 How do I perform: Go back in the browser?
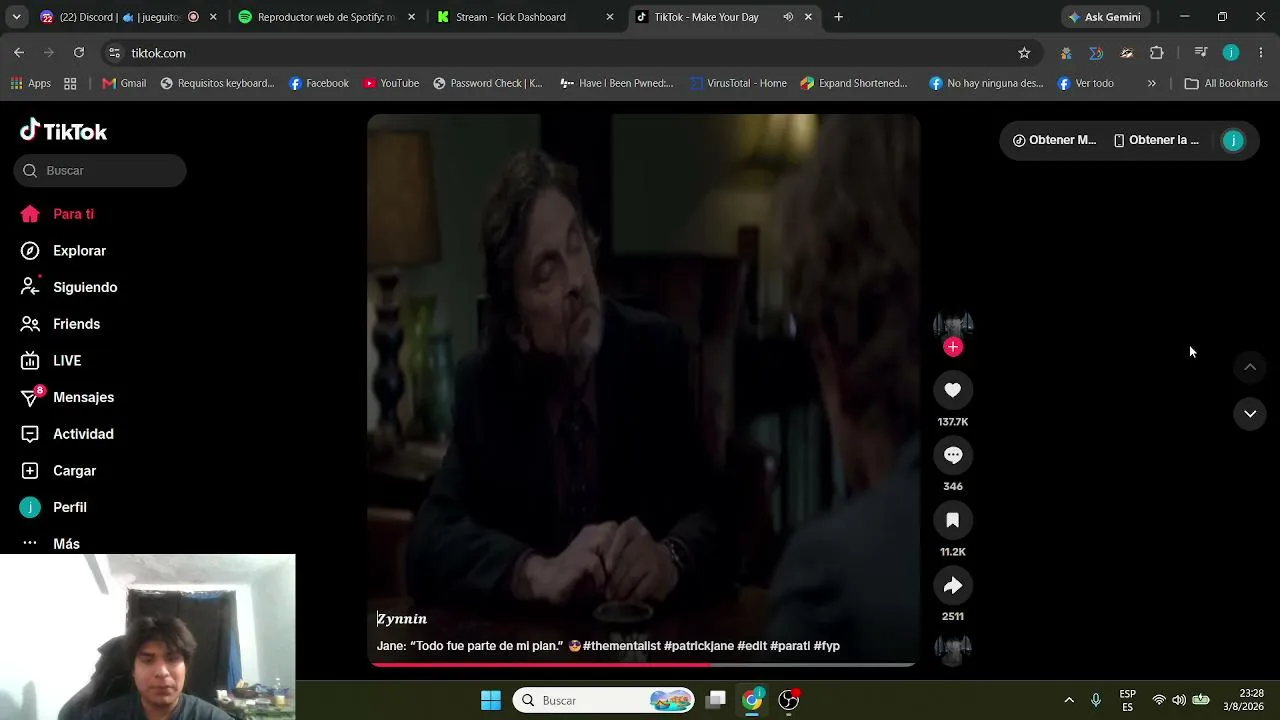(x=19, y=53)
